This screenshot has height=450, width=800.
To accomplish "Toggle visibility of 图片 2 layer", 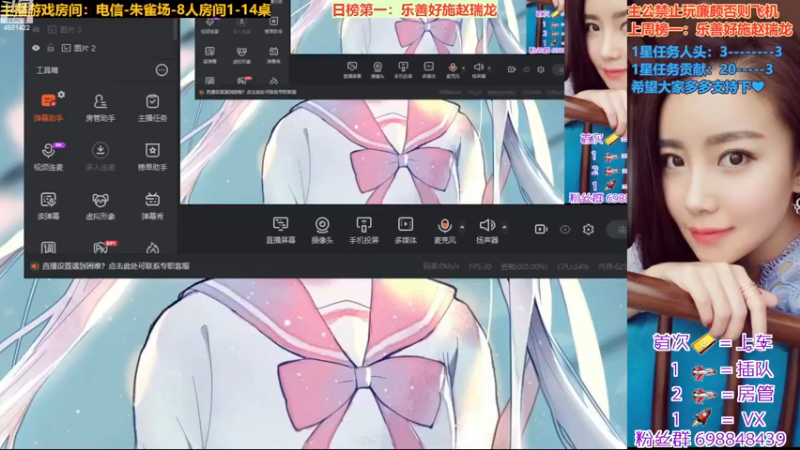I will tap(36, 48).
